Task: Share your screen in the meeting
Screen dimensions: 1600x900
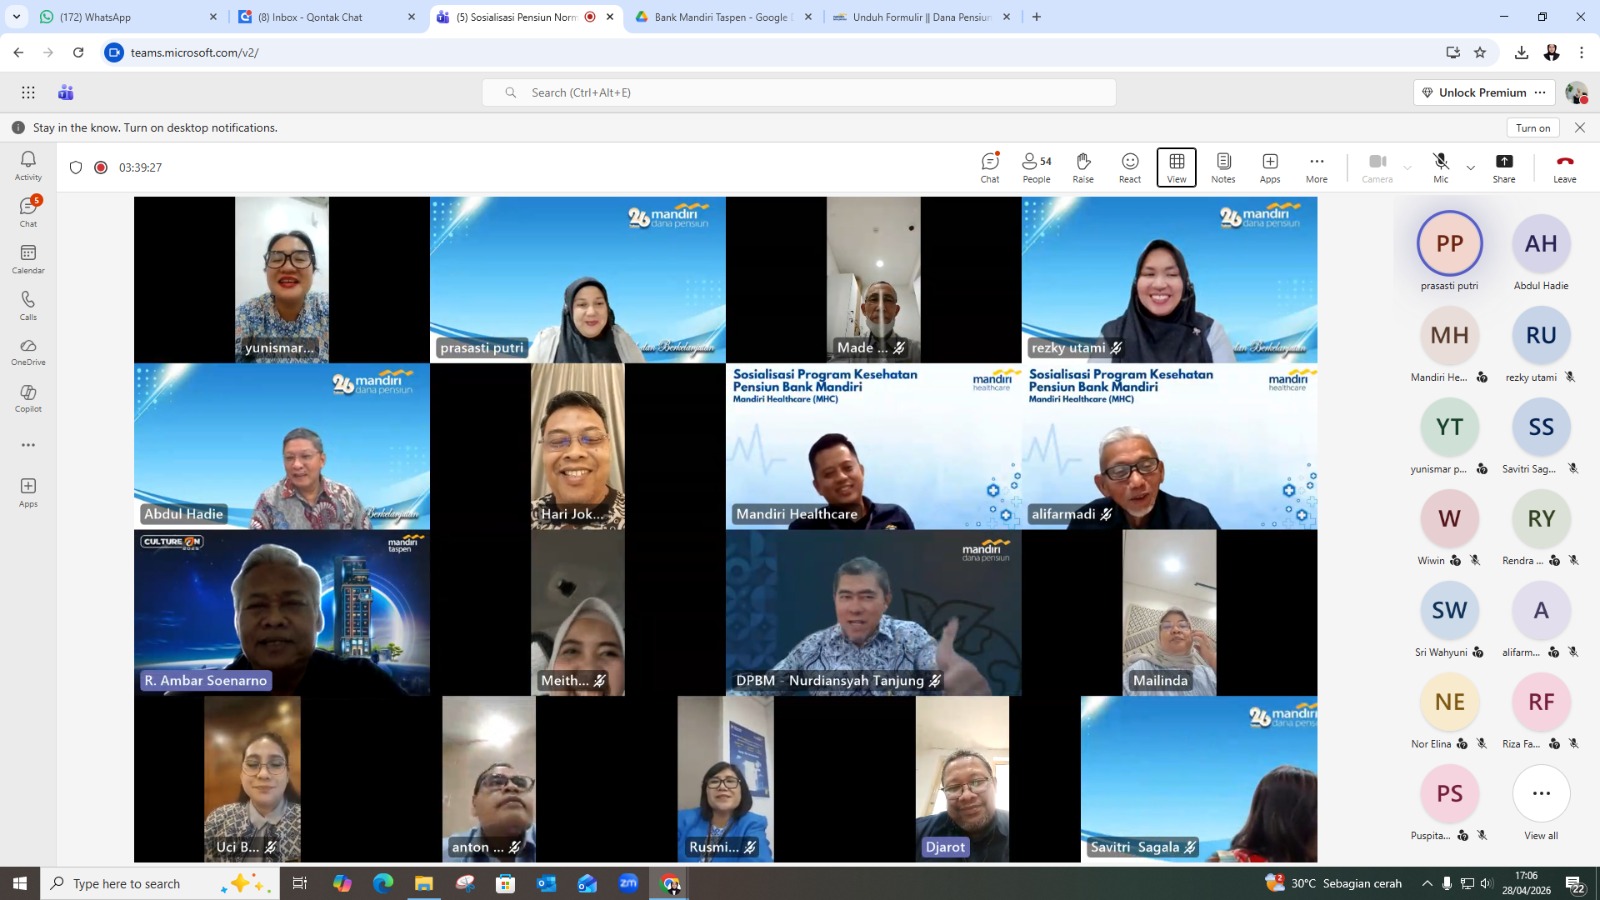Action: pyautogui.click(x=1504, y=167)
